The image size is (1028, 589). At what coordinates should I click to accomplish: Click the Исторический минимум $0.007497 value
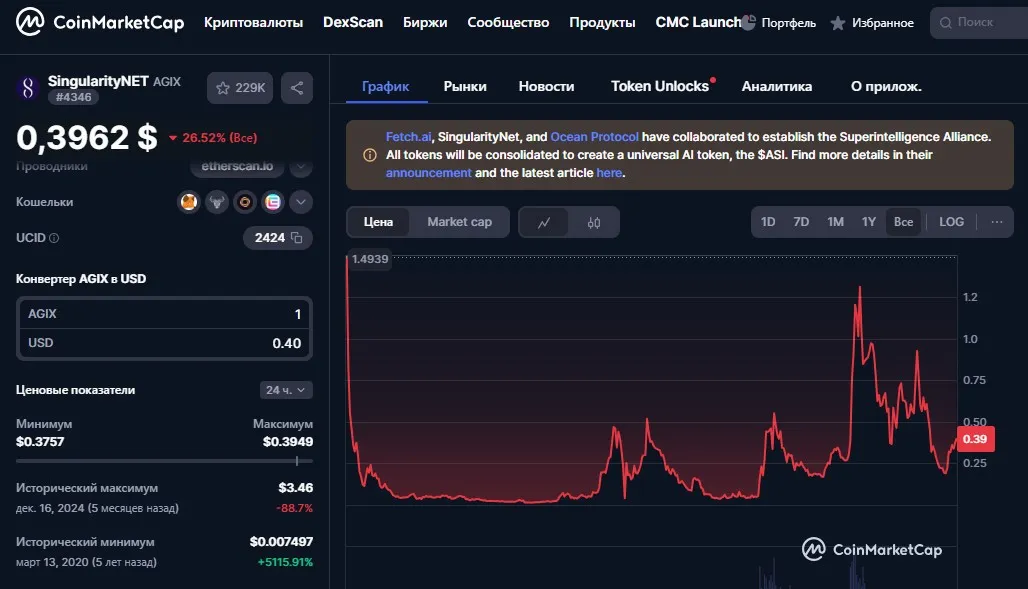pyautogui.click(x=281, y=542)
